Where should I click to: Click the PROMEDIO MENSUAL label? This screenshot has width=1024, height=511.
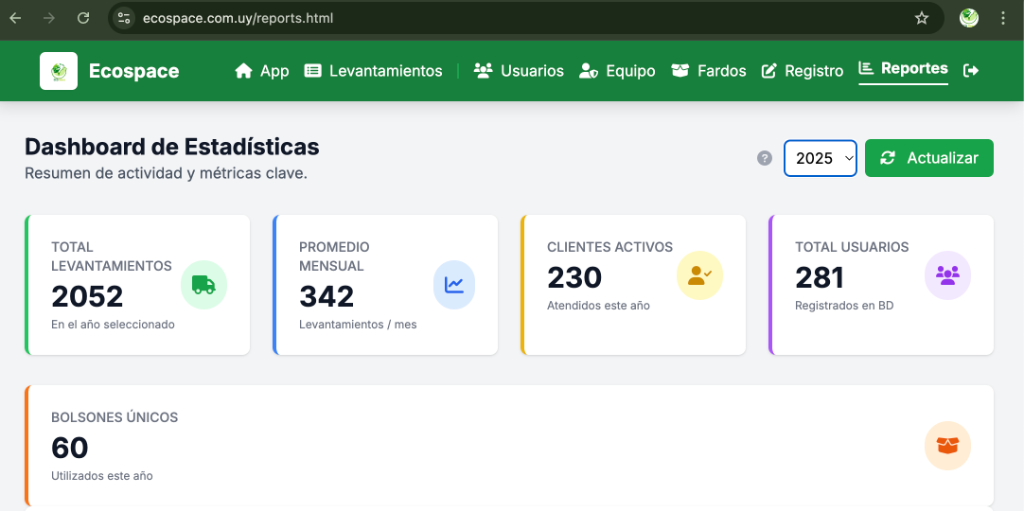click(x=334, y=256)
